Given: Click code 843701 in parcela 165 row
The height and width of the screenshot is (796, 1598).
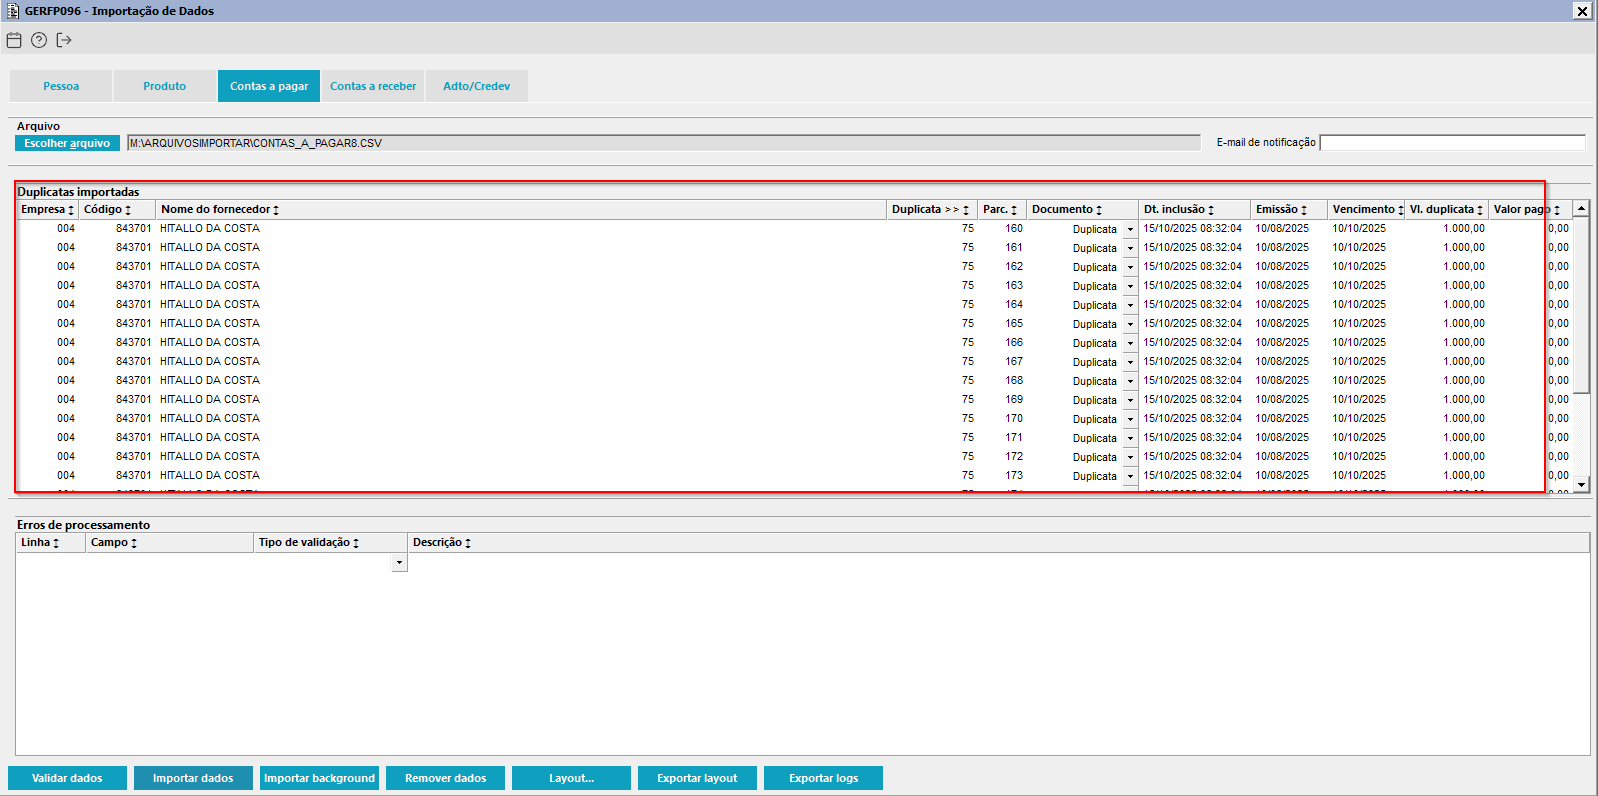Looking at the screenshot, I should click(x=134, y=324).
